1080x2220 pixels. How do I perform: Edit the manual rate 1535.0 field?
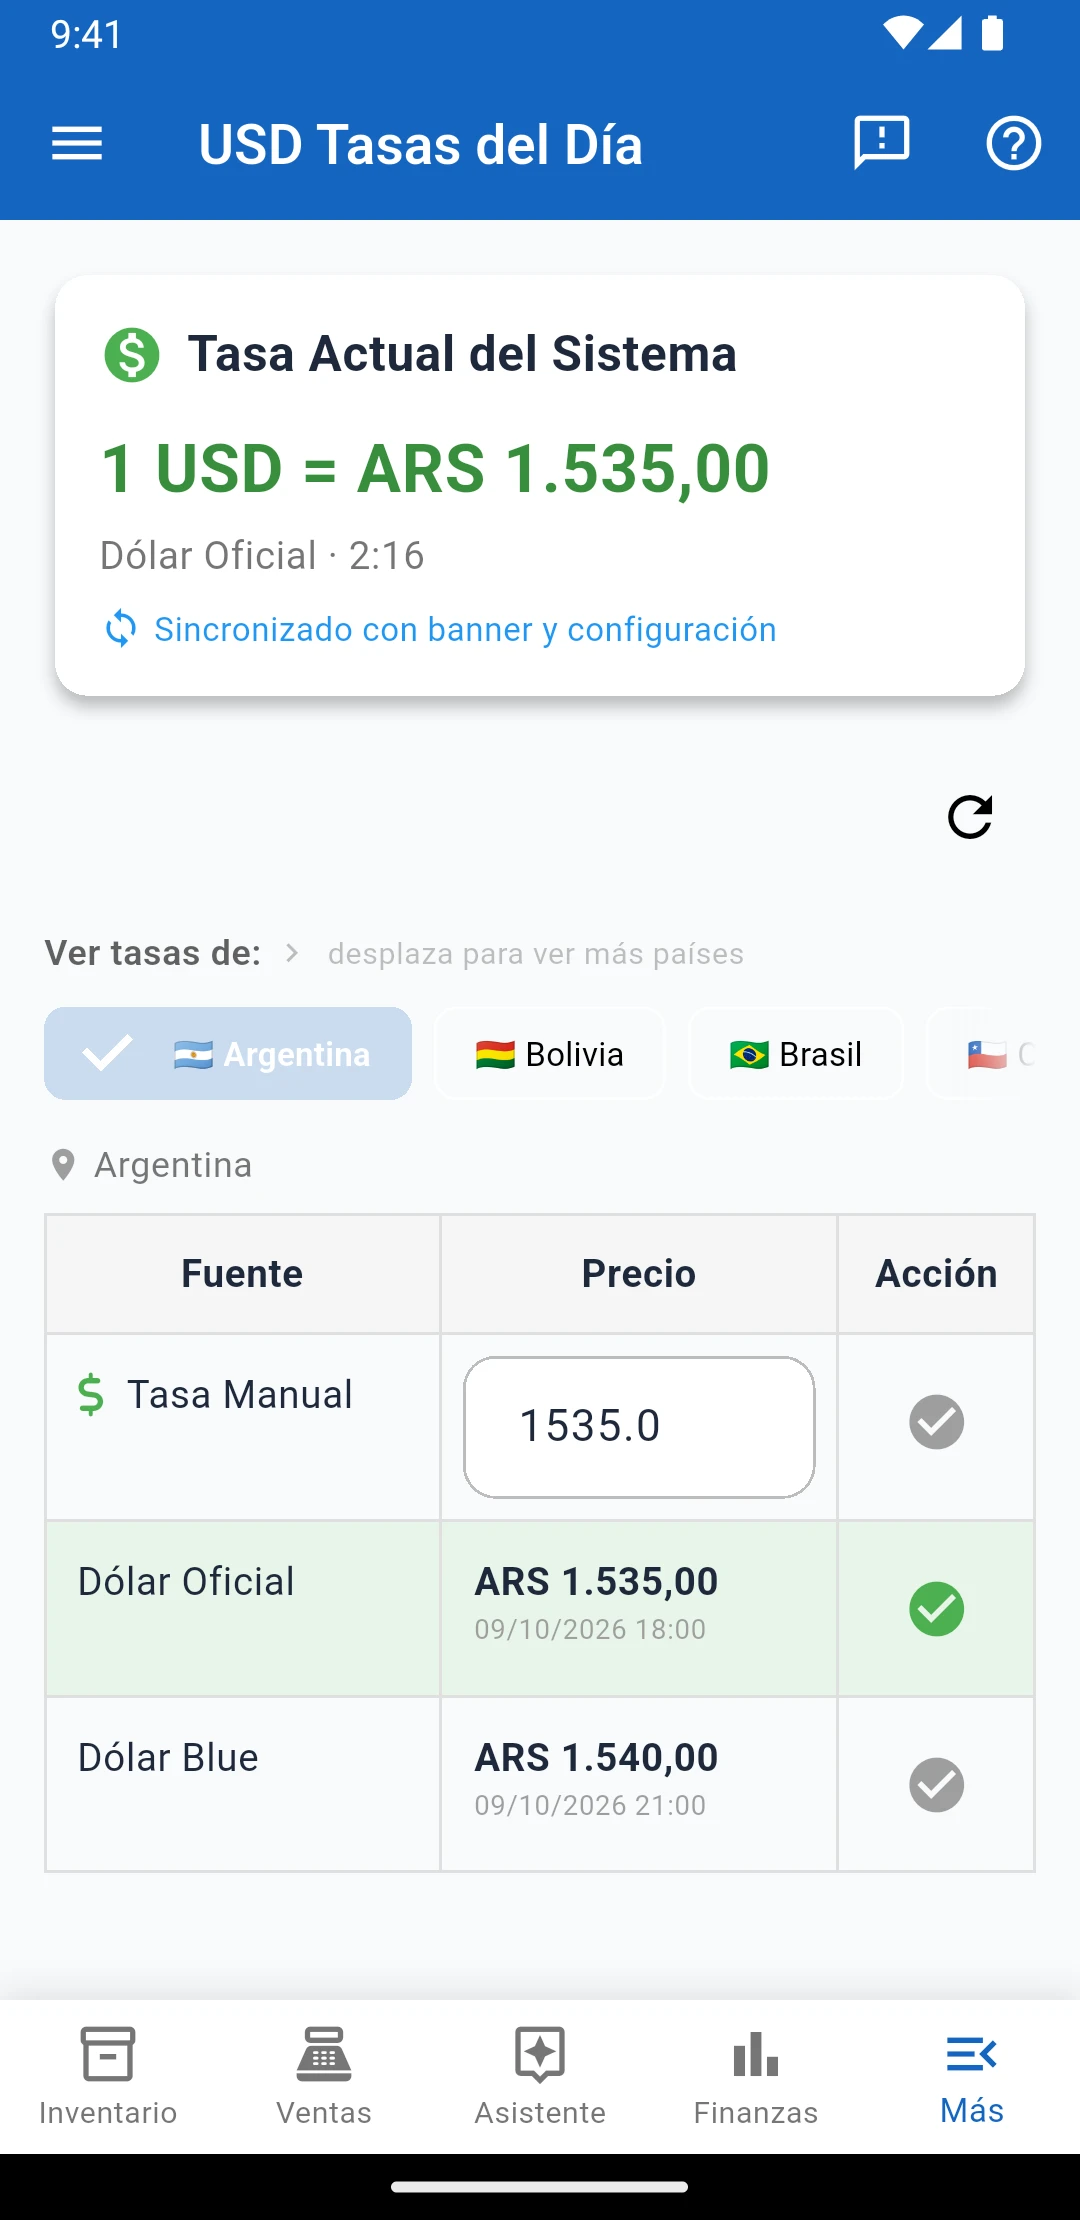639,1427
